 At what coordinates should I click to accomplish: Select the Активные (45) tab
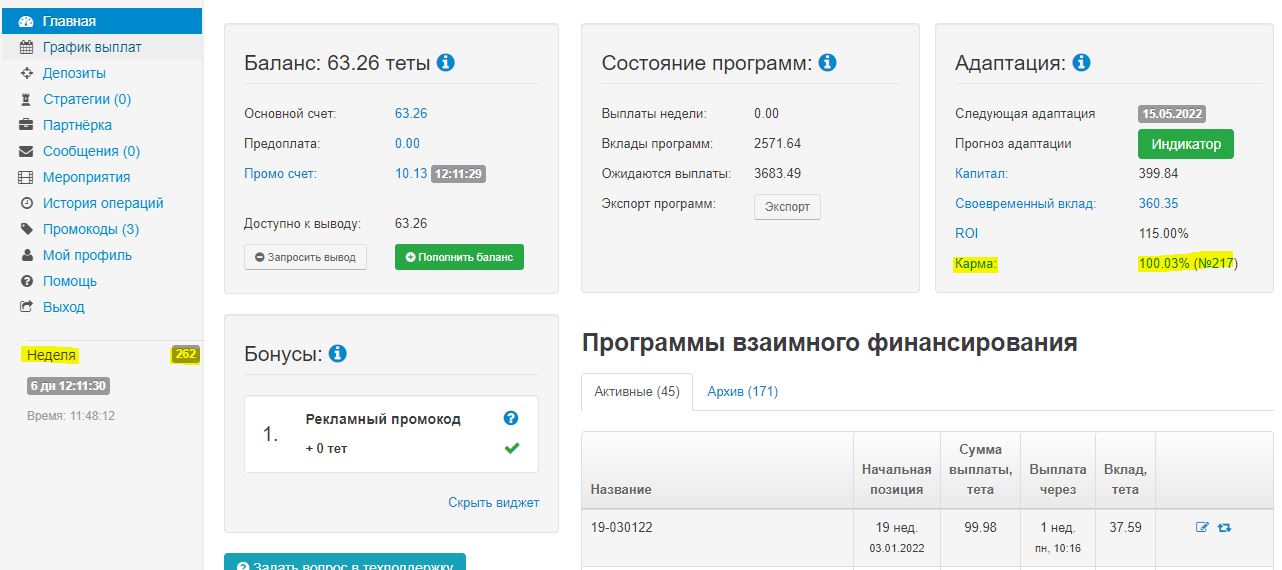pyautogui.click(x=637, y=391)
